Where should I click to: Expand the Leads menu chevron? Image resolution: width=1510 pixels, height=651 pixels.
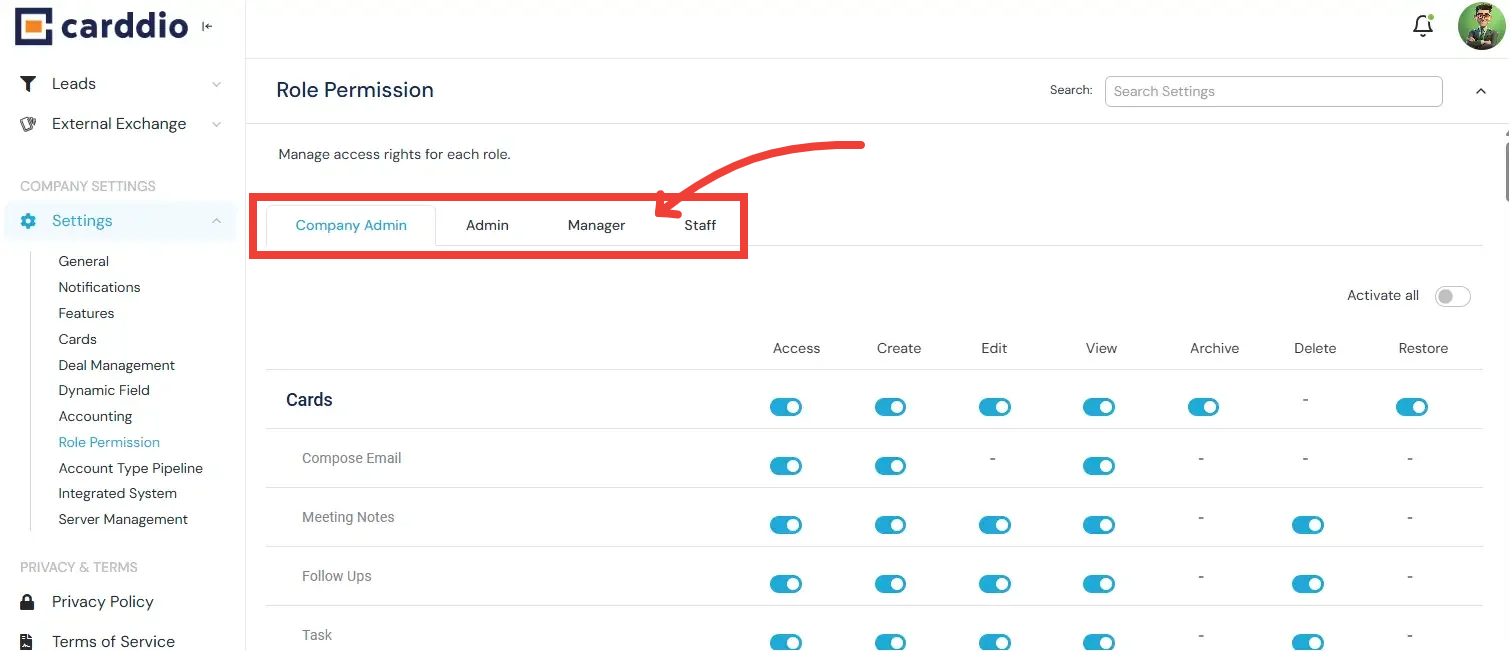tap(217, 85)
